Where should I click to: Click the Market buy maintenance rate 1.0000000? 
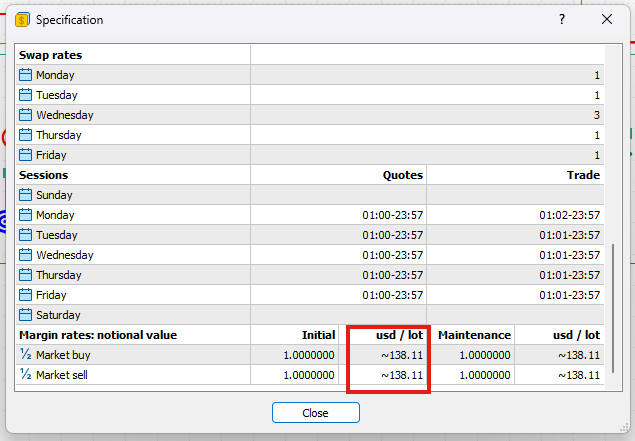pyautogui.click(x=485, y=355)
